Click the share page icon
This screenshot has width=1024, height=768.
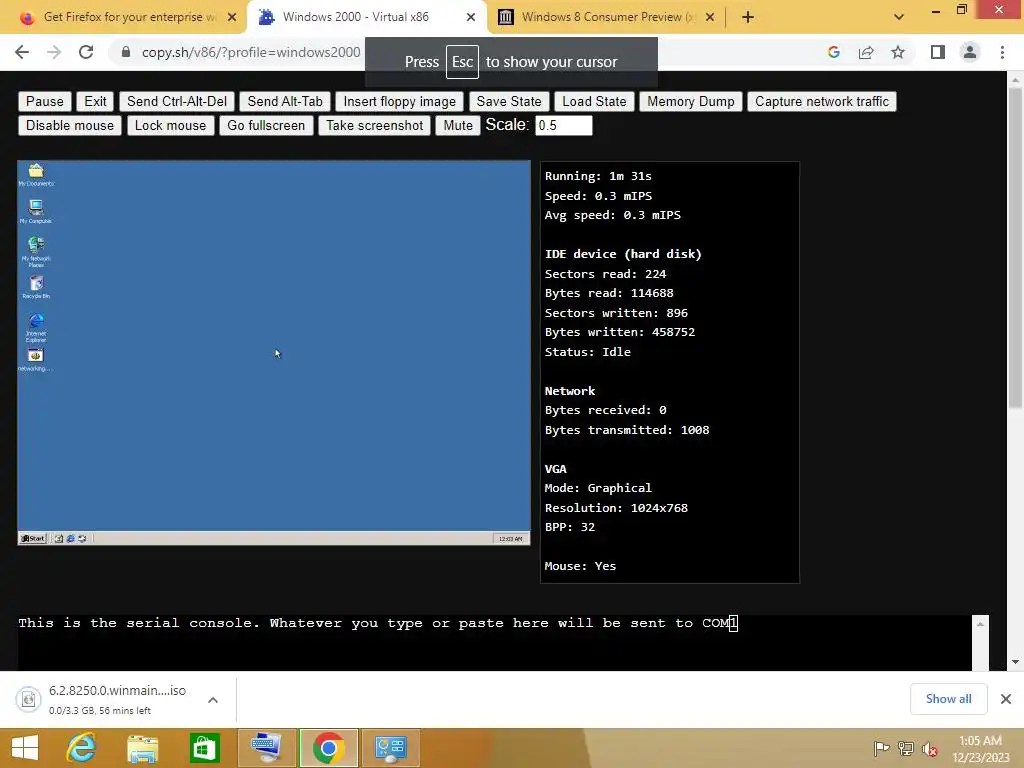[866, 52]
